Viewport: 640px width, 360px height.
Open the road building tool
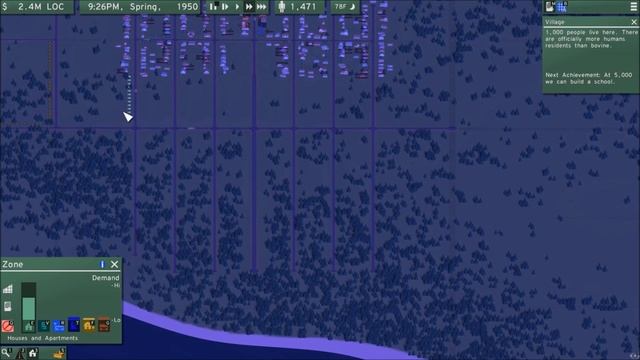pos(20,353)
